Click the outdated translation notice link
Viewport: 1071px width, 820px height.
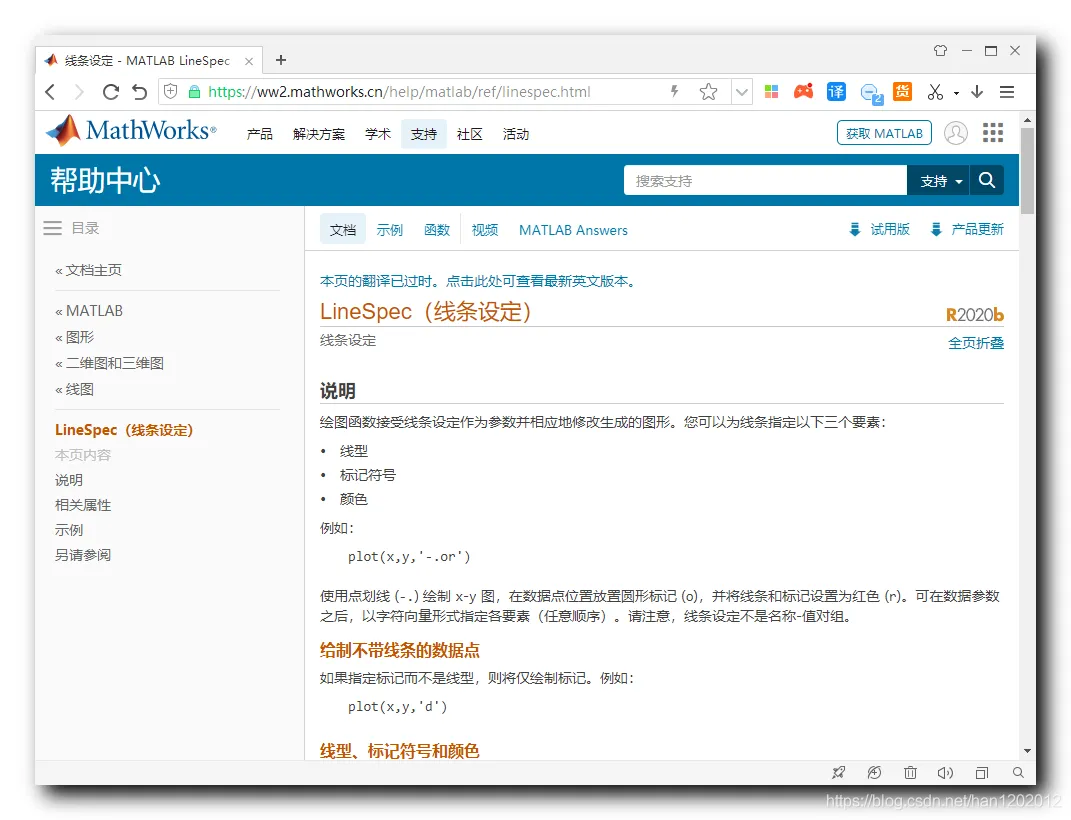click(477, 281)
